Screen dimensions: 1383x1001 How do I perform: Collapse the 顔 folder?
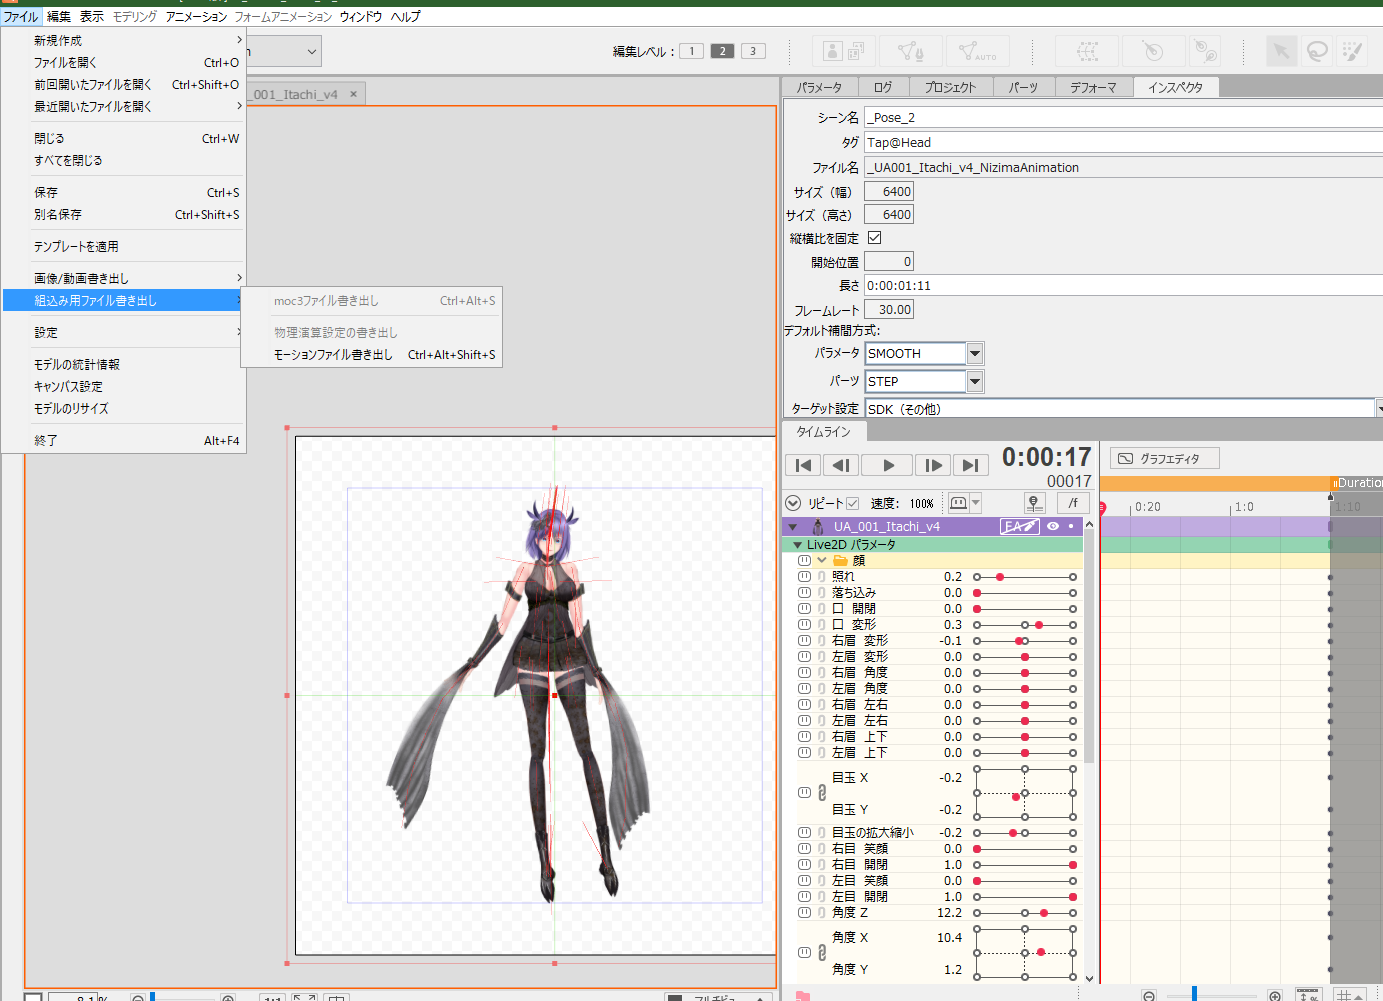[x=822, y=561]
